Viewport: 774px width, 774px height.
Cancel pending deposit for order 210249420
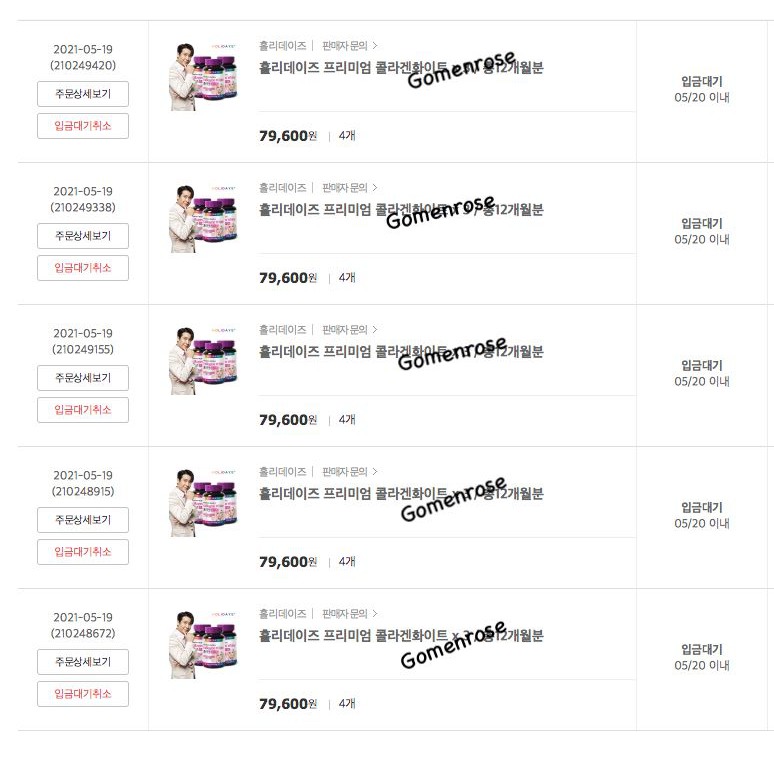83,126
